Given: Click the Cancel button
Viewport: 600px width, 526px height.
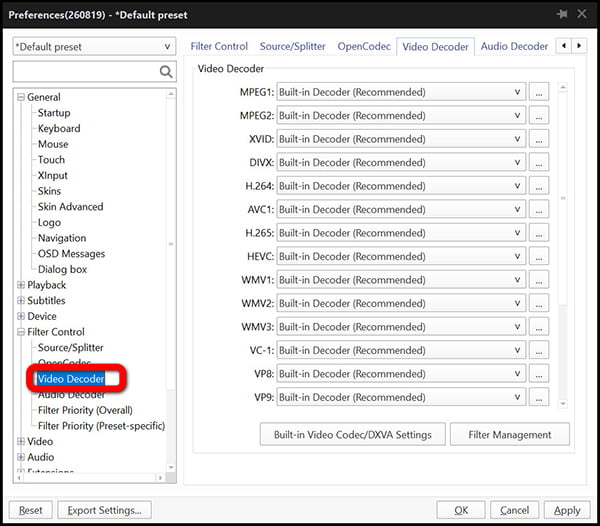Looking at the screenshot, I should [514, 510].
